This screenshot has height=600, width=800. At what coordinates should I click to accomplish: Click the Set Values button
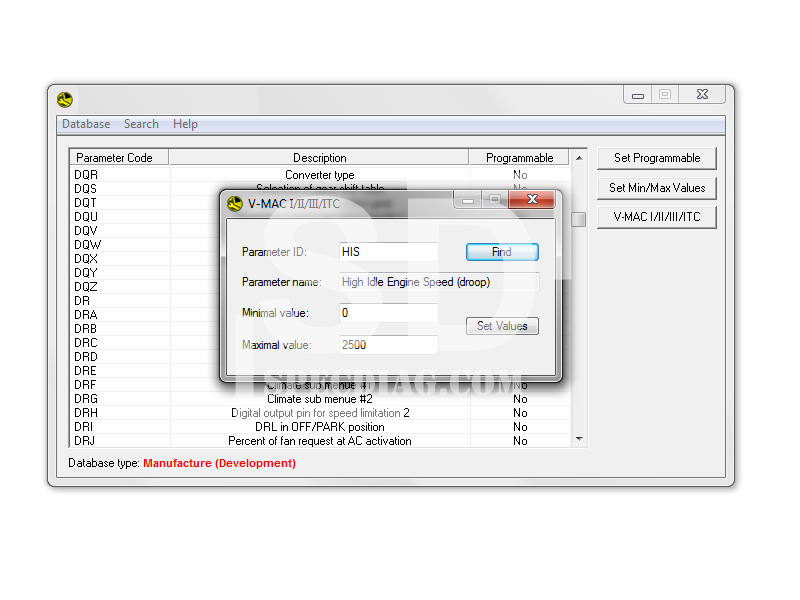point(502,326)
